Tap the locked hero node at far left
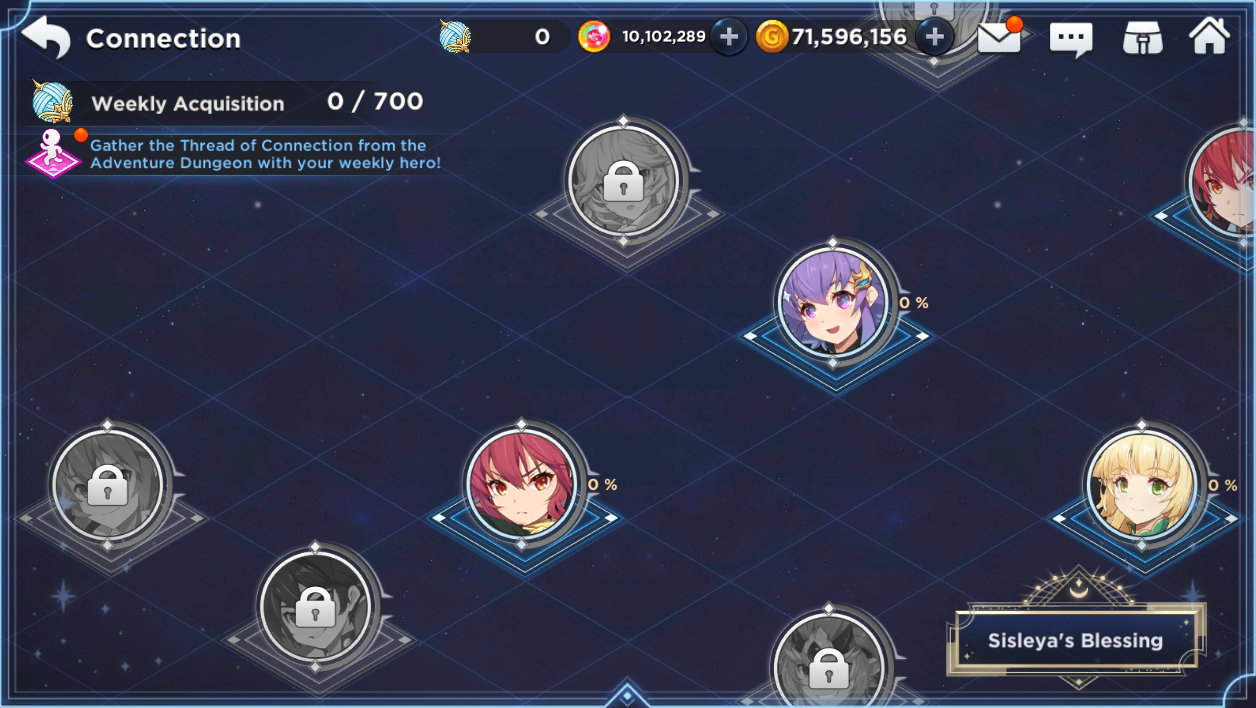 tap(107, 484)
